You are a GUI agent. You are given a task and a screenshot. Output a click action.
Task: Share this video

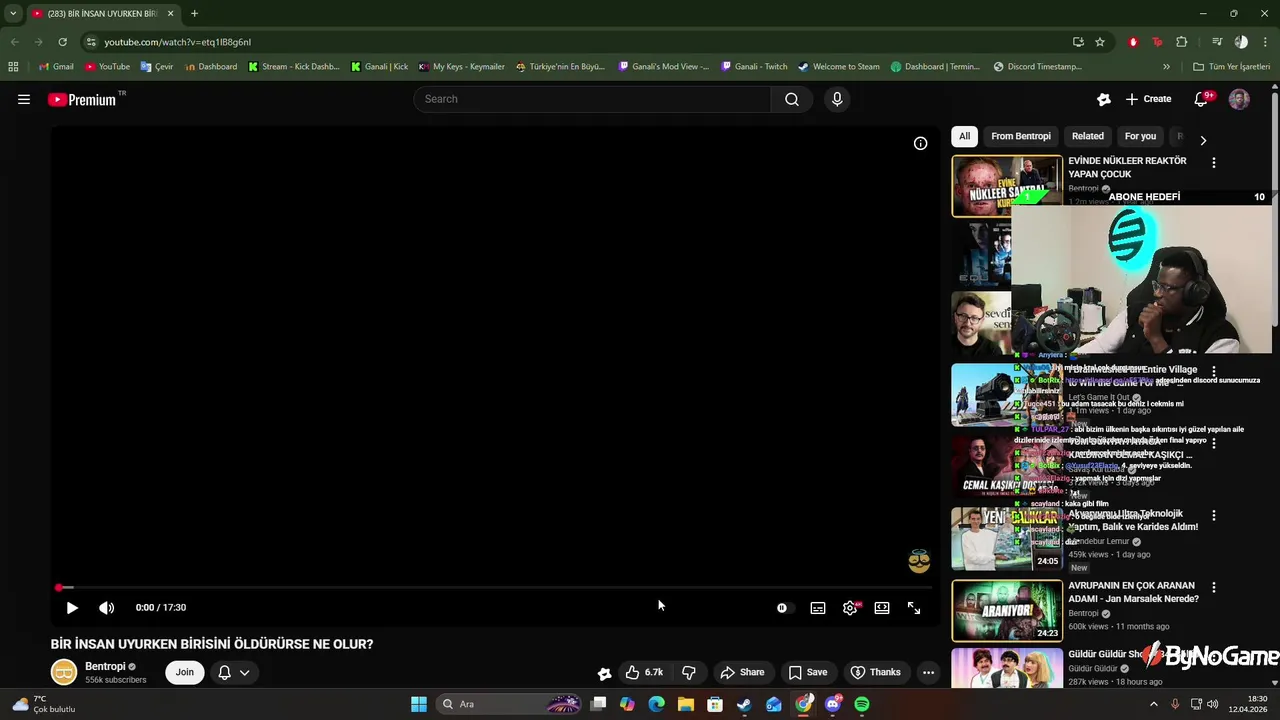pyautogui.click(x=742, y=672)
